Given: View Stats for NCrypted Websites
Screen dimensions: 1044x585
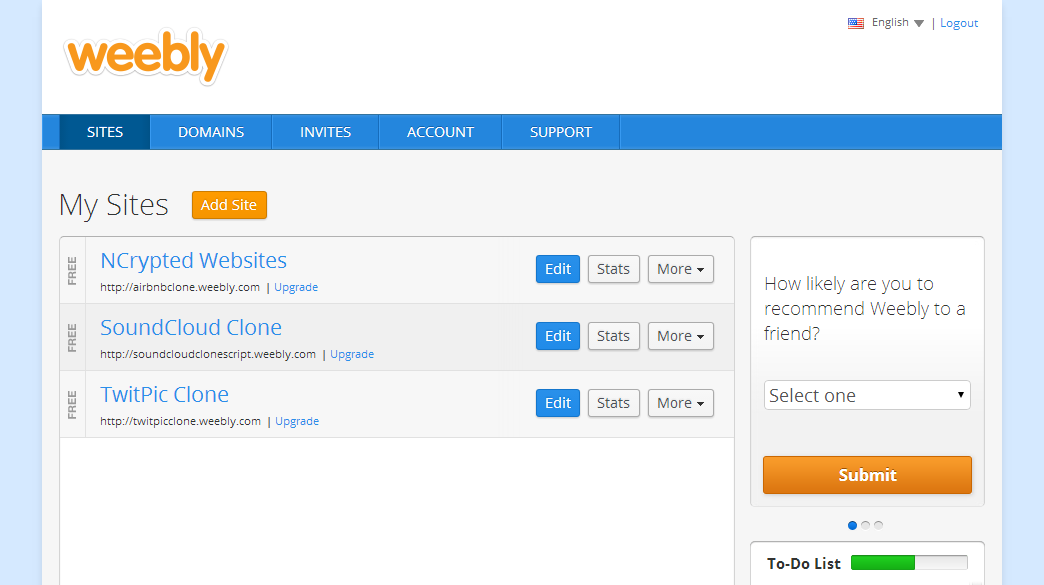Looking at the screenshot, I should click(613, 269).
